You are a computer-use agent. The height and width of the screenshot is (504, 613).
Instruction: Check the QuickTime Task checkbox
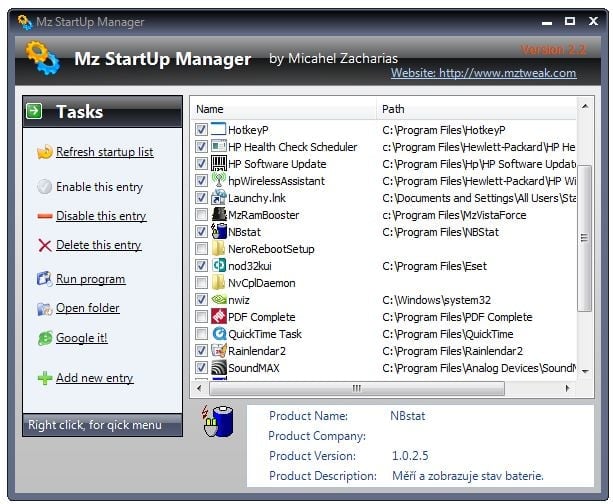pos(201,334)
